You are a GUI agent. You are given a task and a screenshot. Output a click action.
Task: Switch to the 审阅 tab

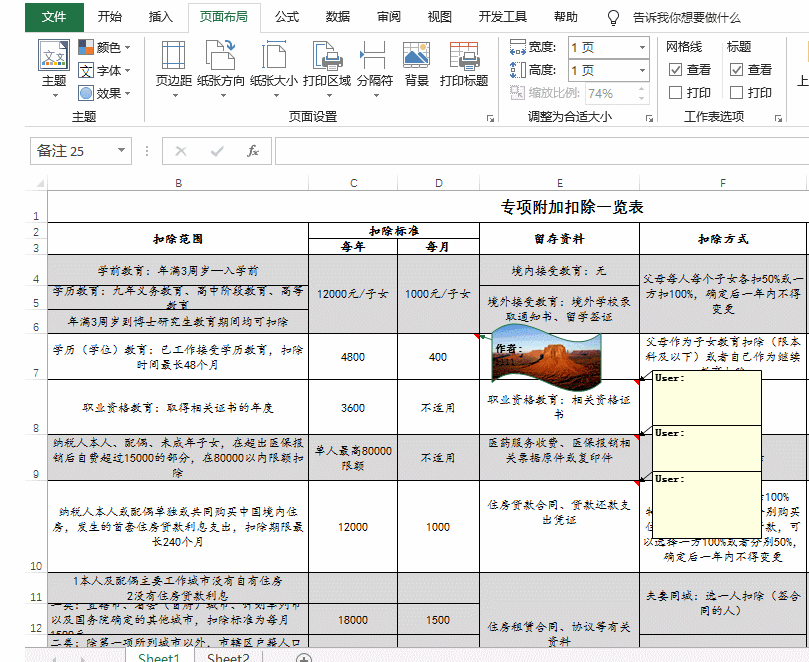point(389,17)
